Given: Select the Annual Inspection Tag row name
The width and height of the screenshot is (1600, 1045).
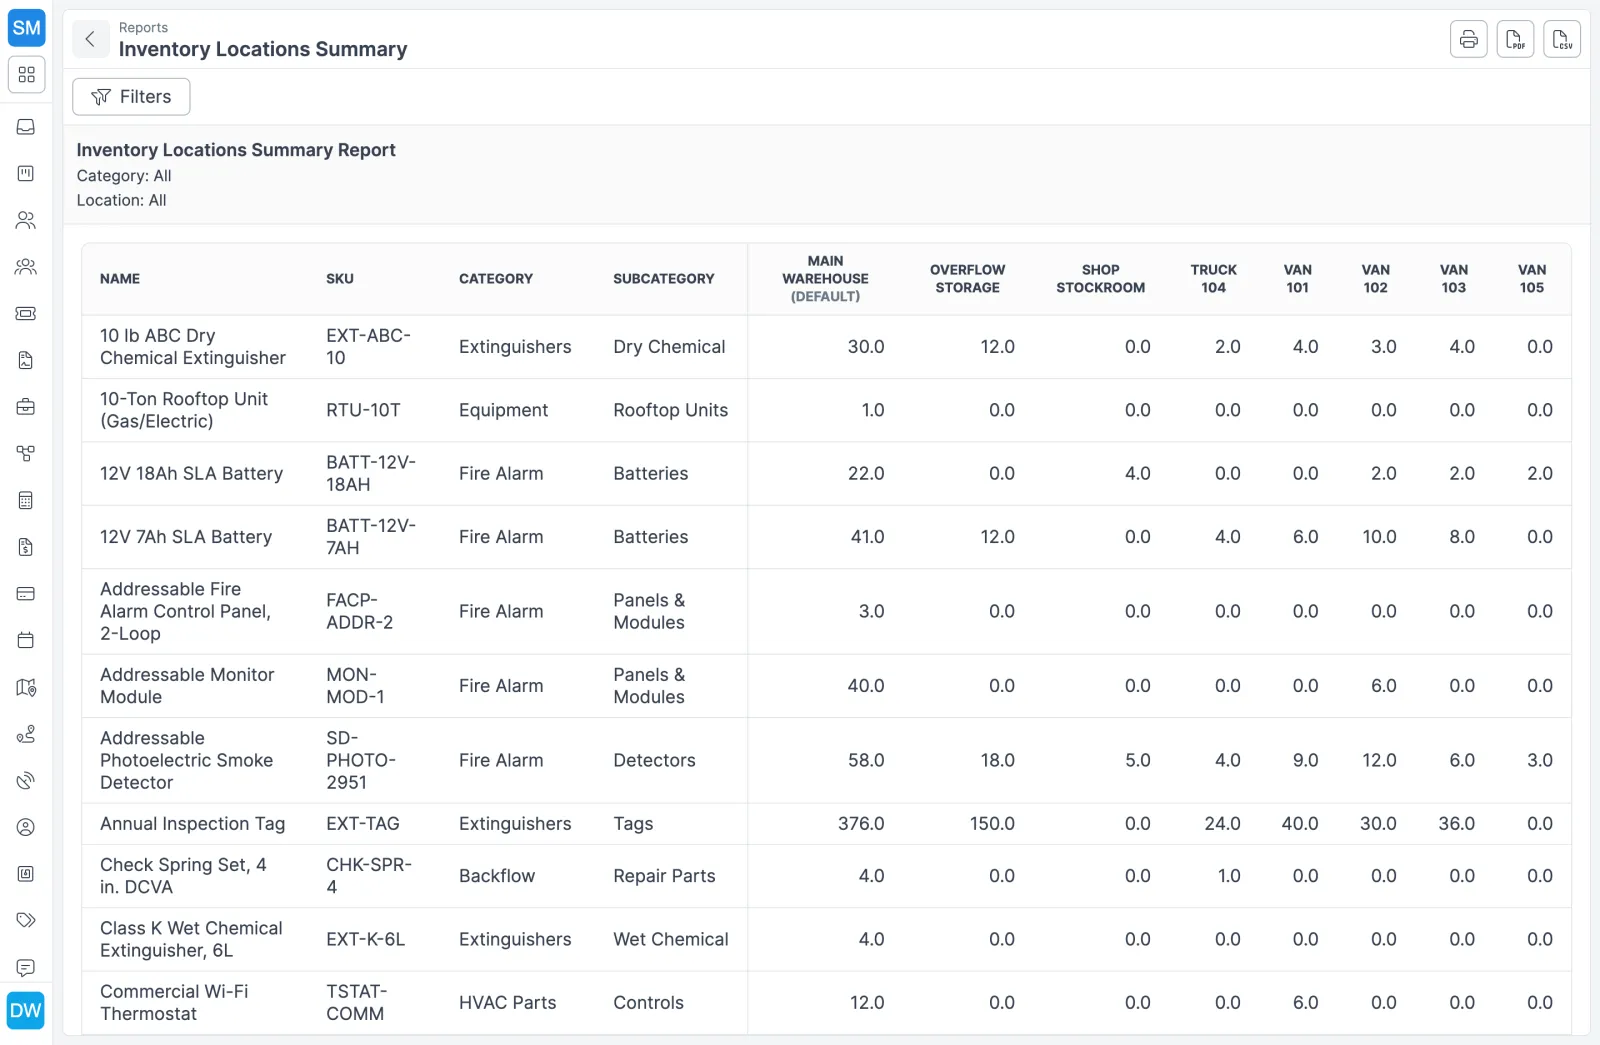Looking at the screenshot, I should (x=193, y=824).
